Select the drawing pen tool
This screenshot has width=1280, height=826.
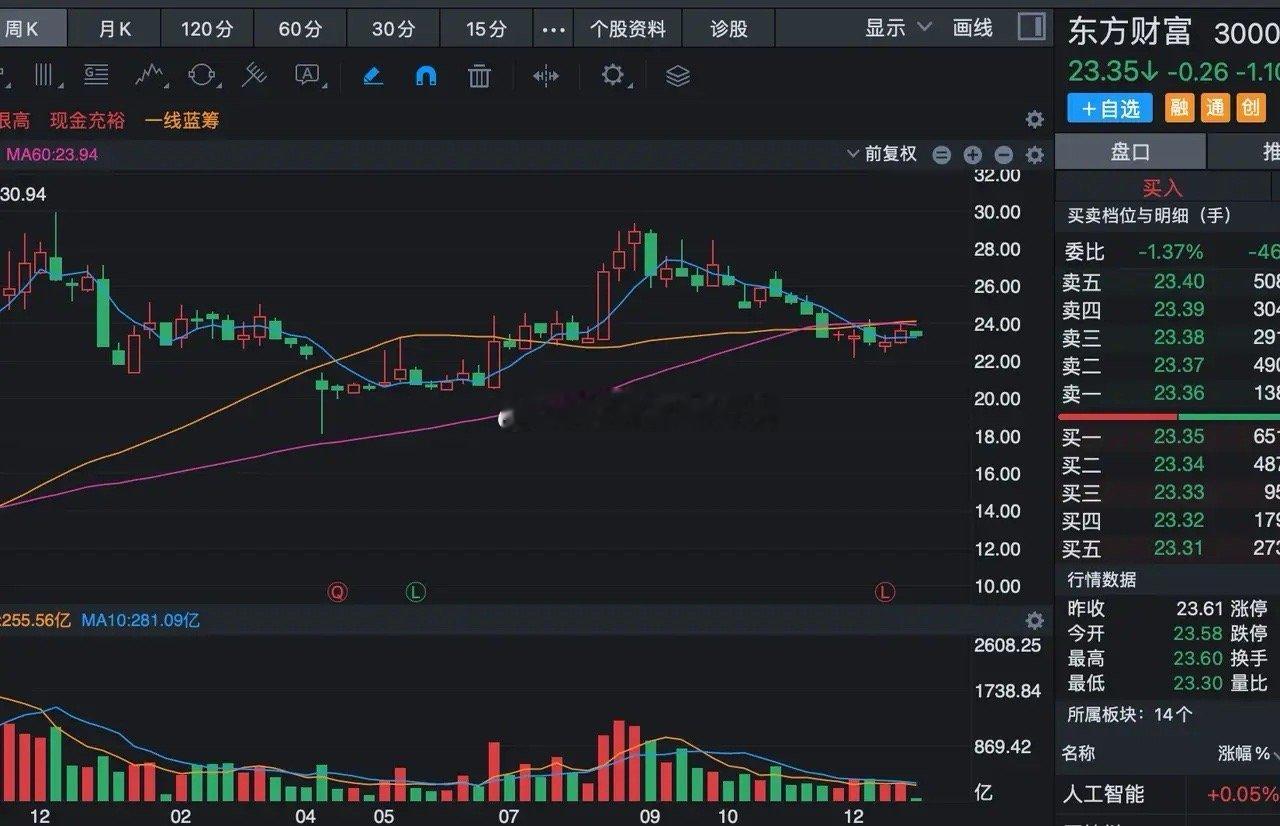pyautogui.click(x=372, y=75)
